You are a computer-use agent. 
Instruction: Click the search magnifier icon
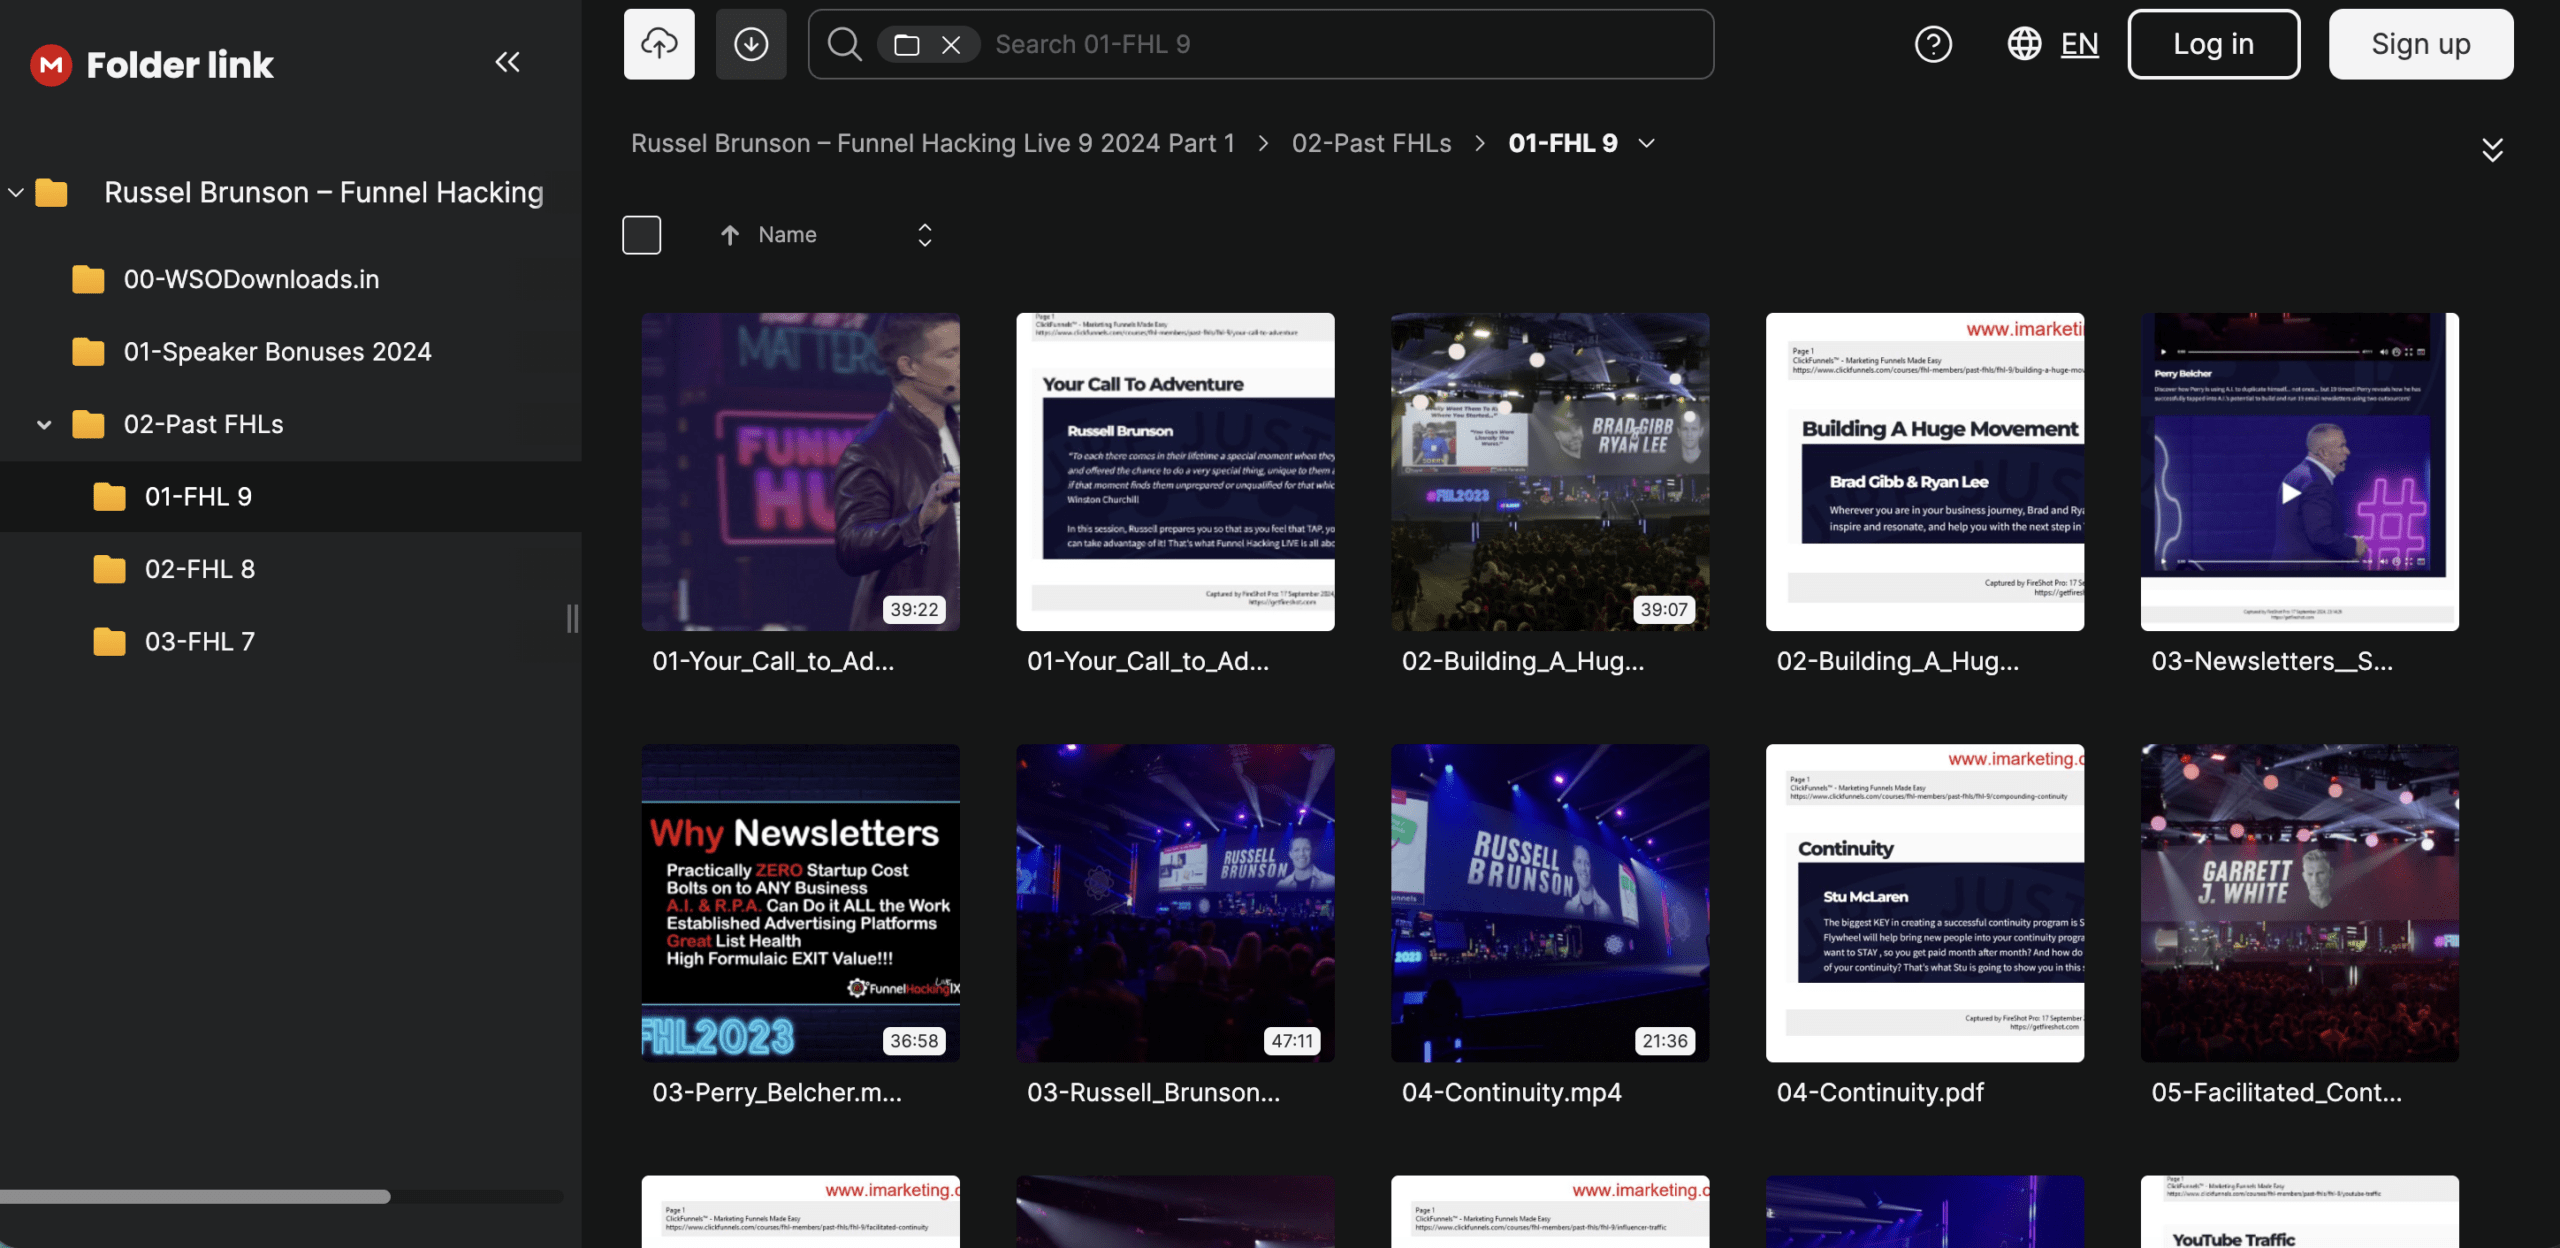(844, 44)
